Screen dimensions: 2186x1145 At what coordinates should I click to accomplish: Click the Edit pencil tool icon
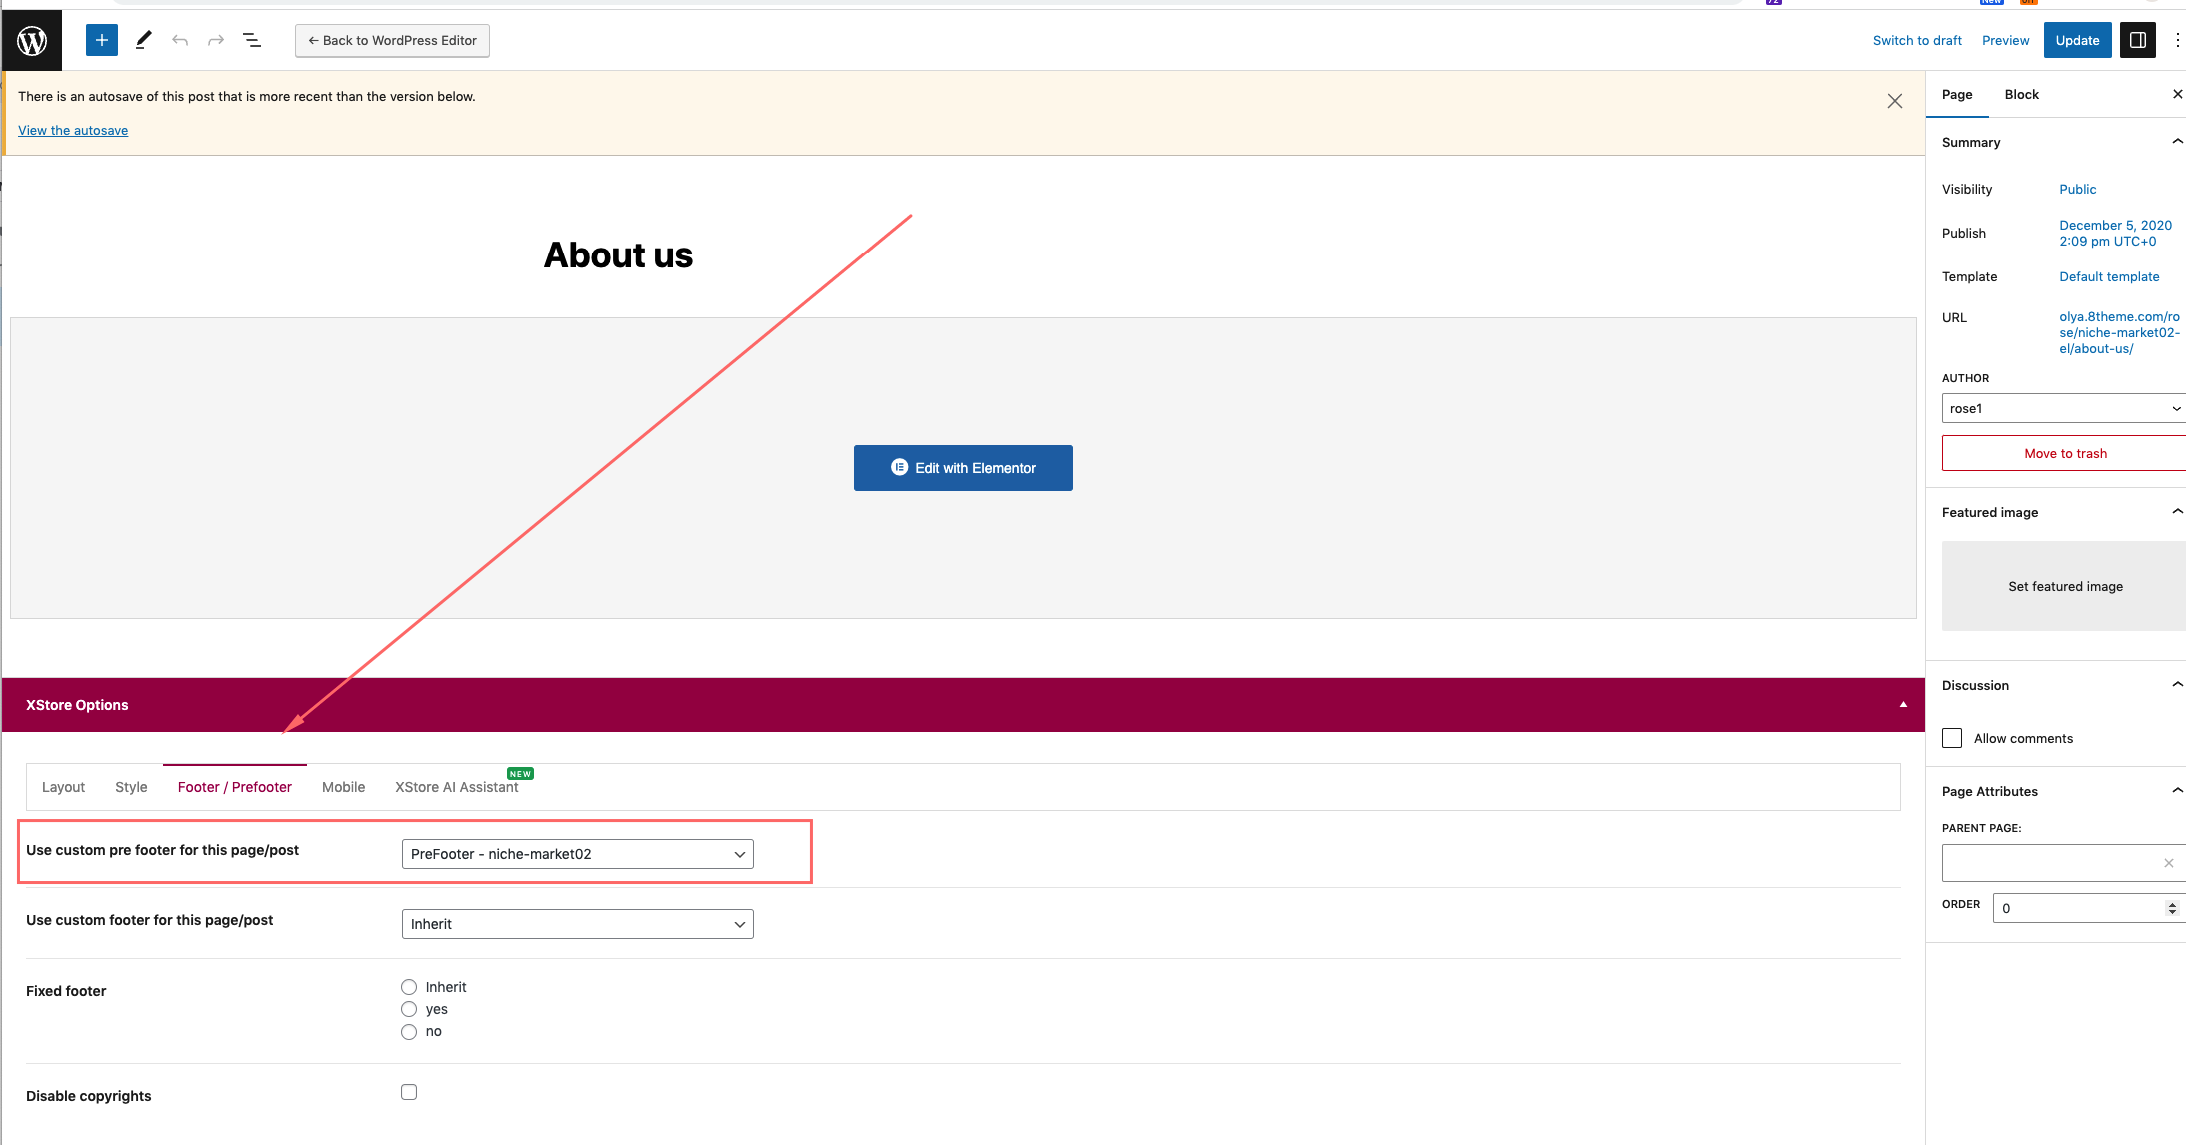coord(143,39)
